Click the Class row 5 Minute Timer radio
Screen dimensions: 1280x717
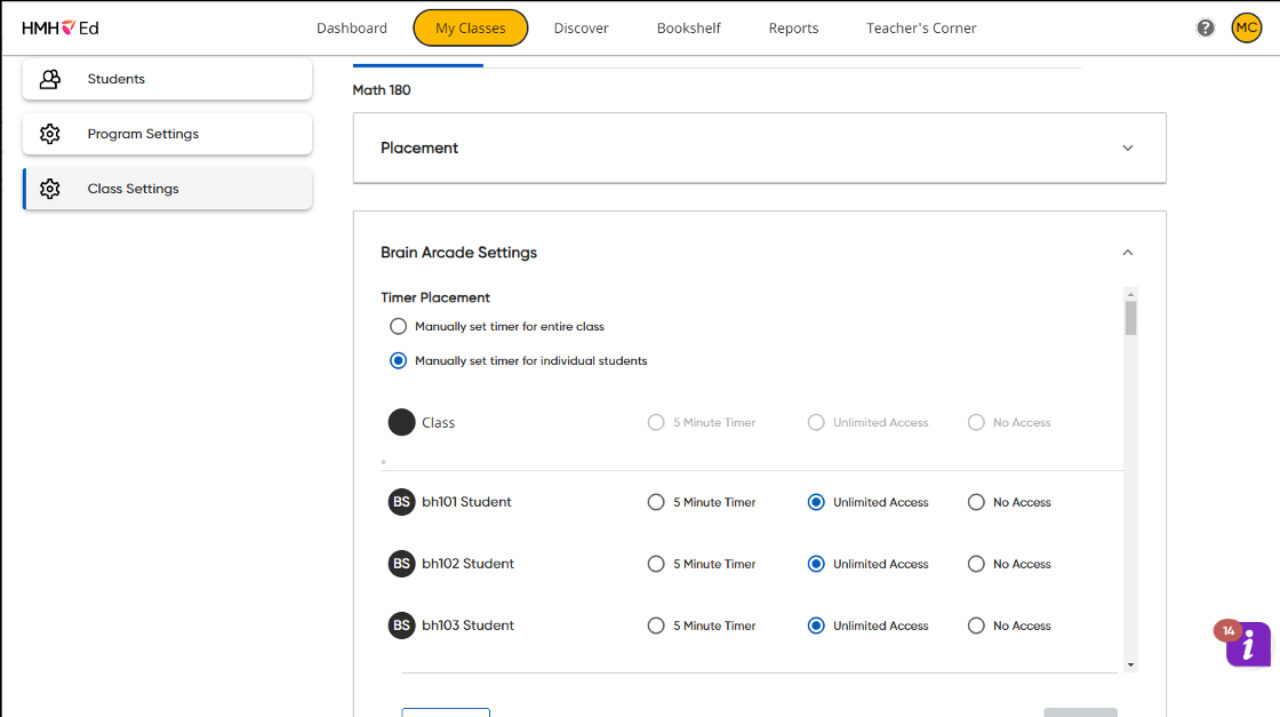[656, 423]
